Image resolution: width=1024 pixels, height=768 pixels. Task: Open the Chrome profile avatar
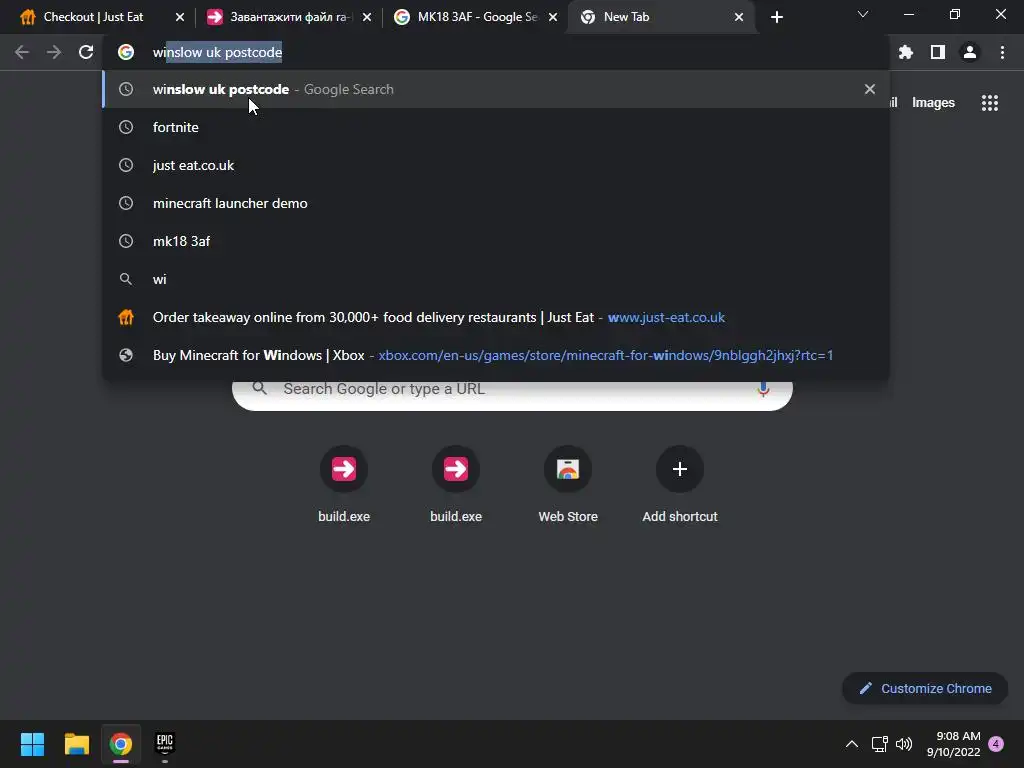(970, 52)
